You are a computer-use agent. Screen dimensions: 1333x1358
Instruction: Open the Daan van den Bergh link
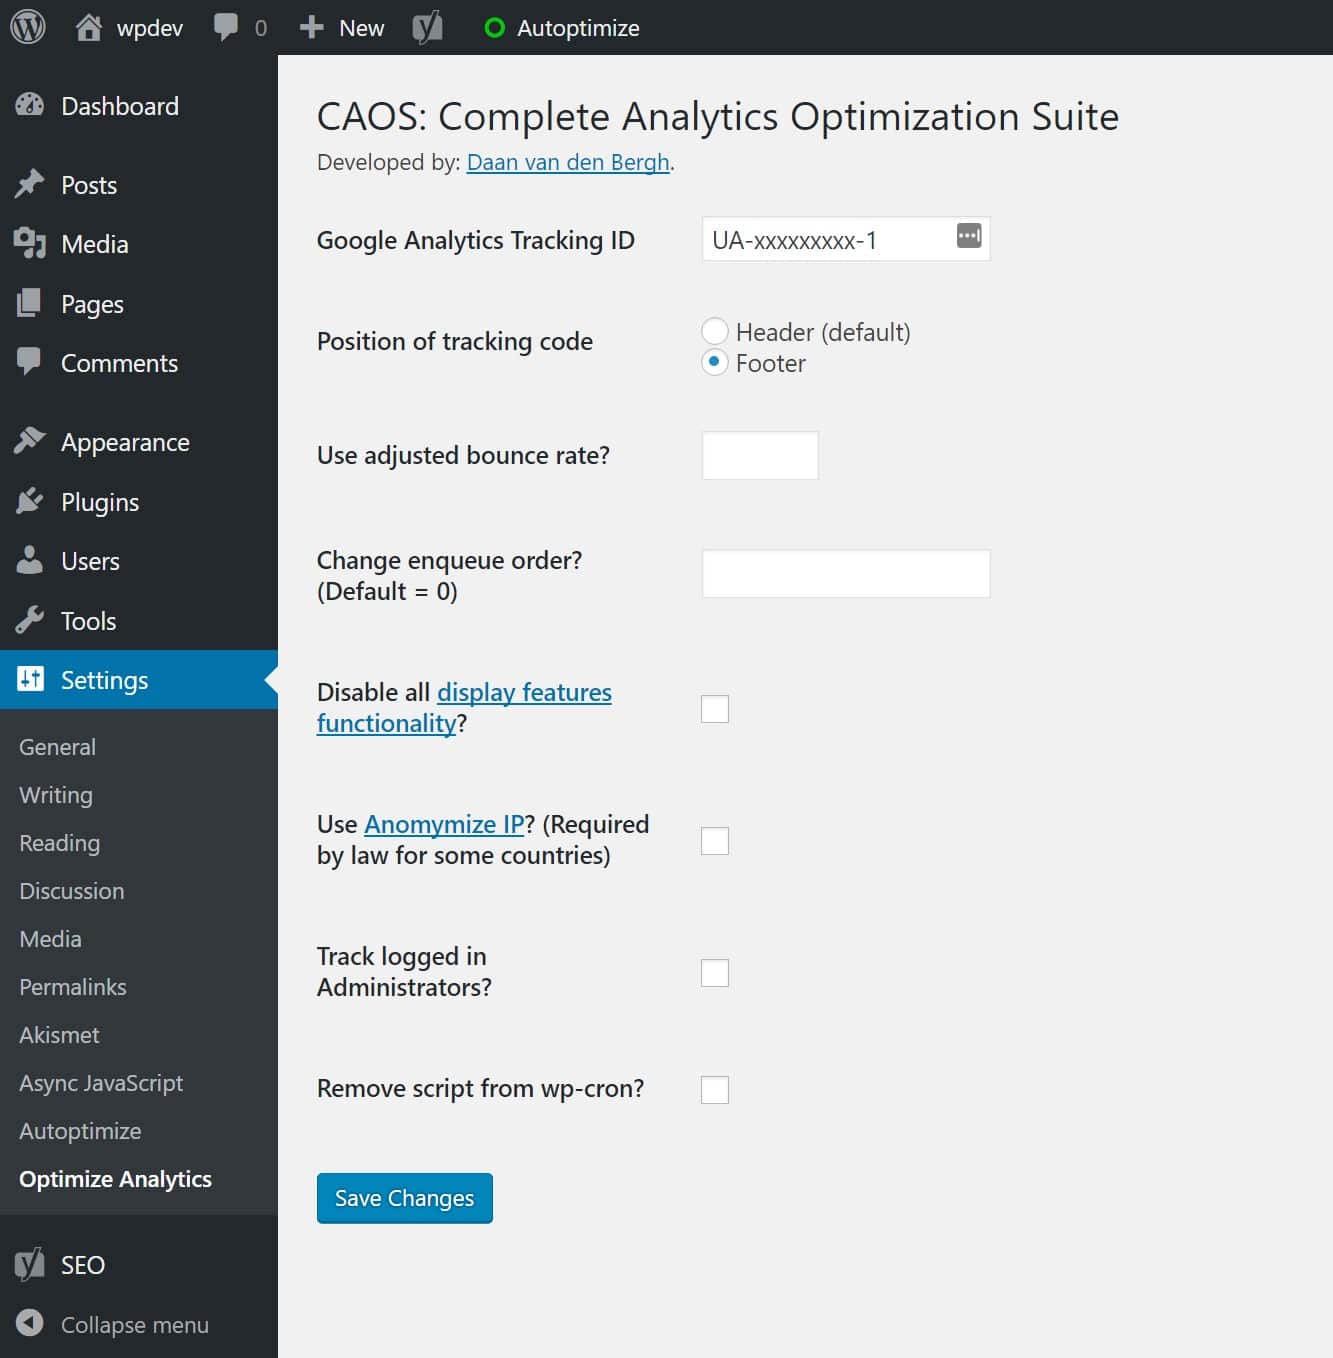click(567, 162)
